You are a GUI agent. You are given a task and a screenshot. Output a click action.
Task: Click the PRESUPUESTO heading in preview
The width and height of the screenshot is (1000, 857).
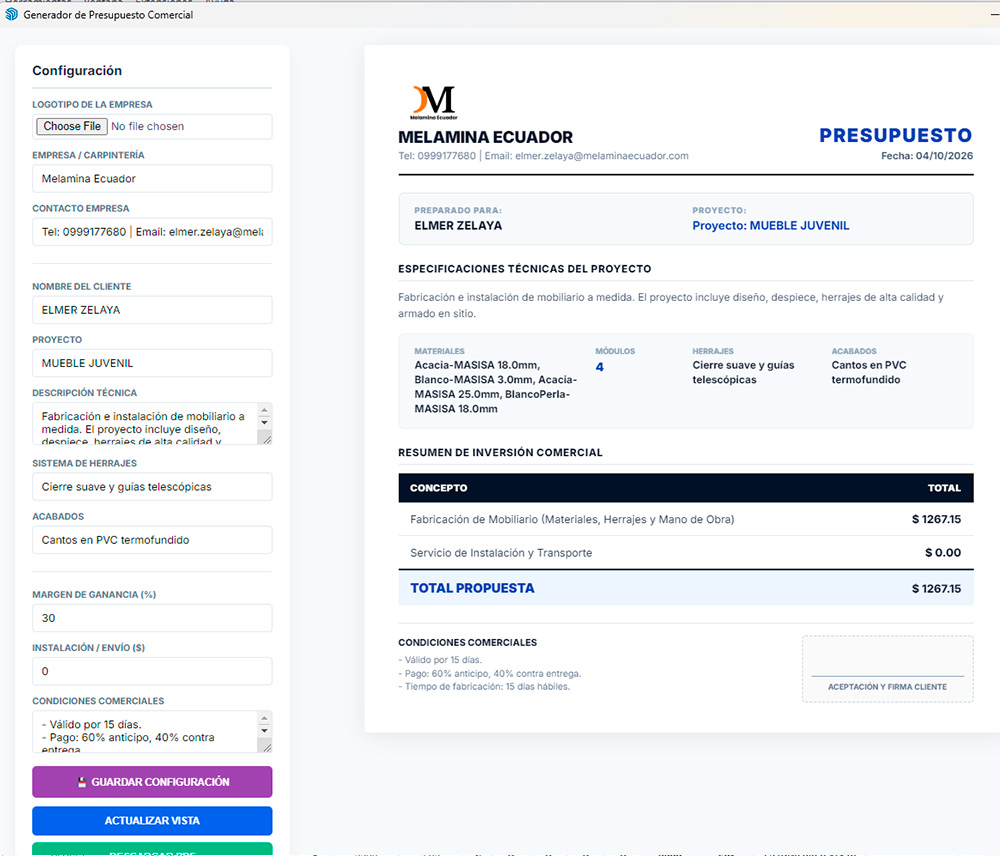[x=895, y=135]
